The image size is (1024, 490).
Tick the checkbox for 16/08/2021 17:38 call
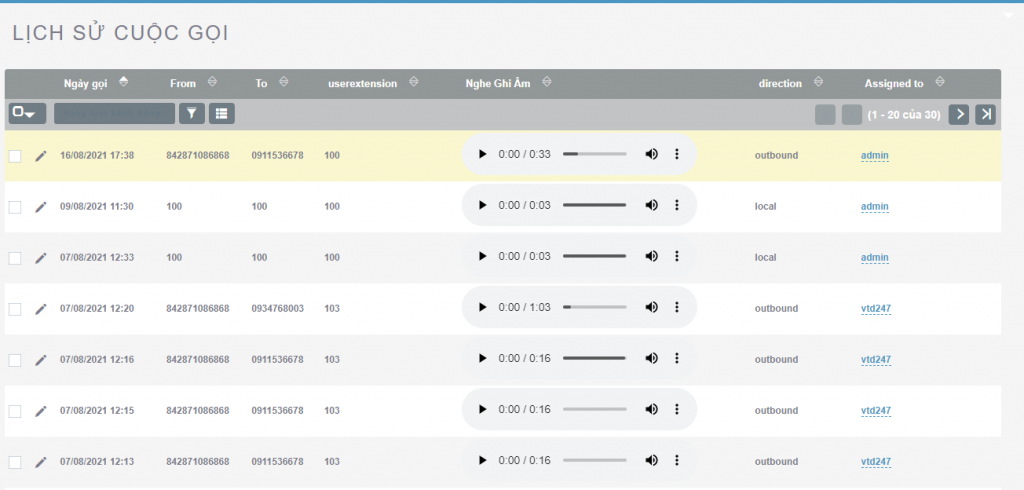(x=15, y=156)
